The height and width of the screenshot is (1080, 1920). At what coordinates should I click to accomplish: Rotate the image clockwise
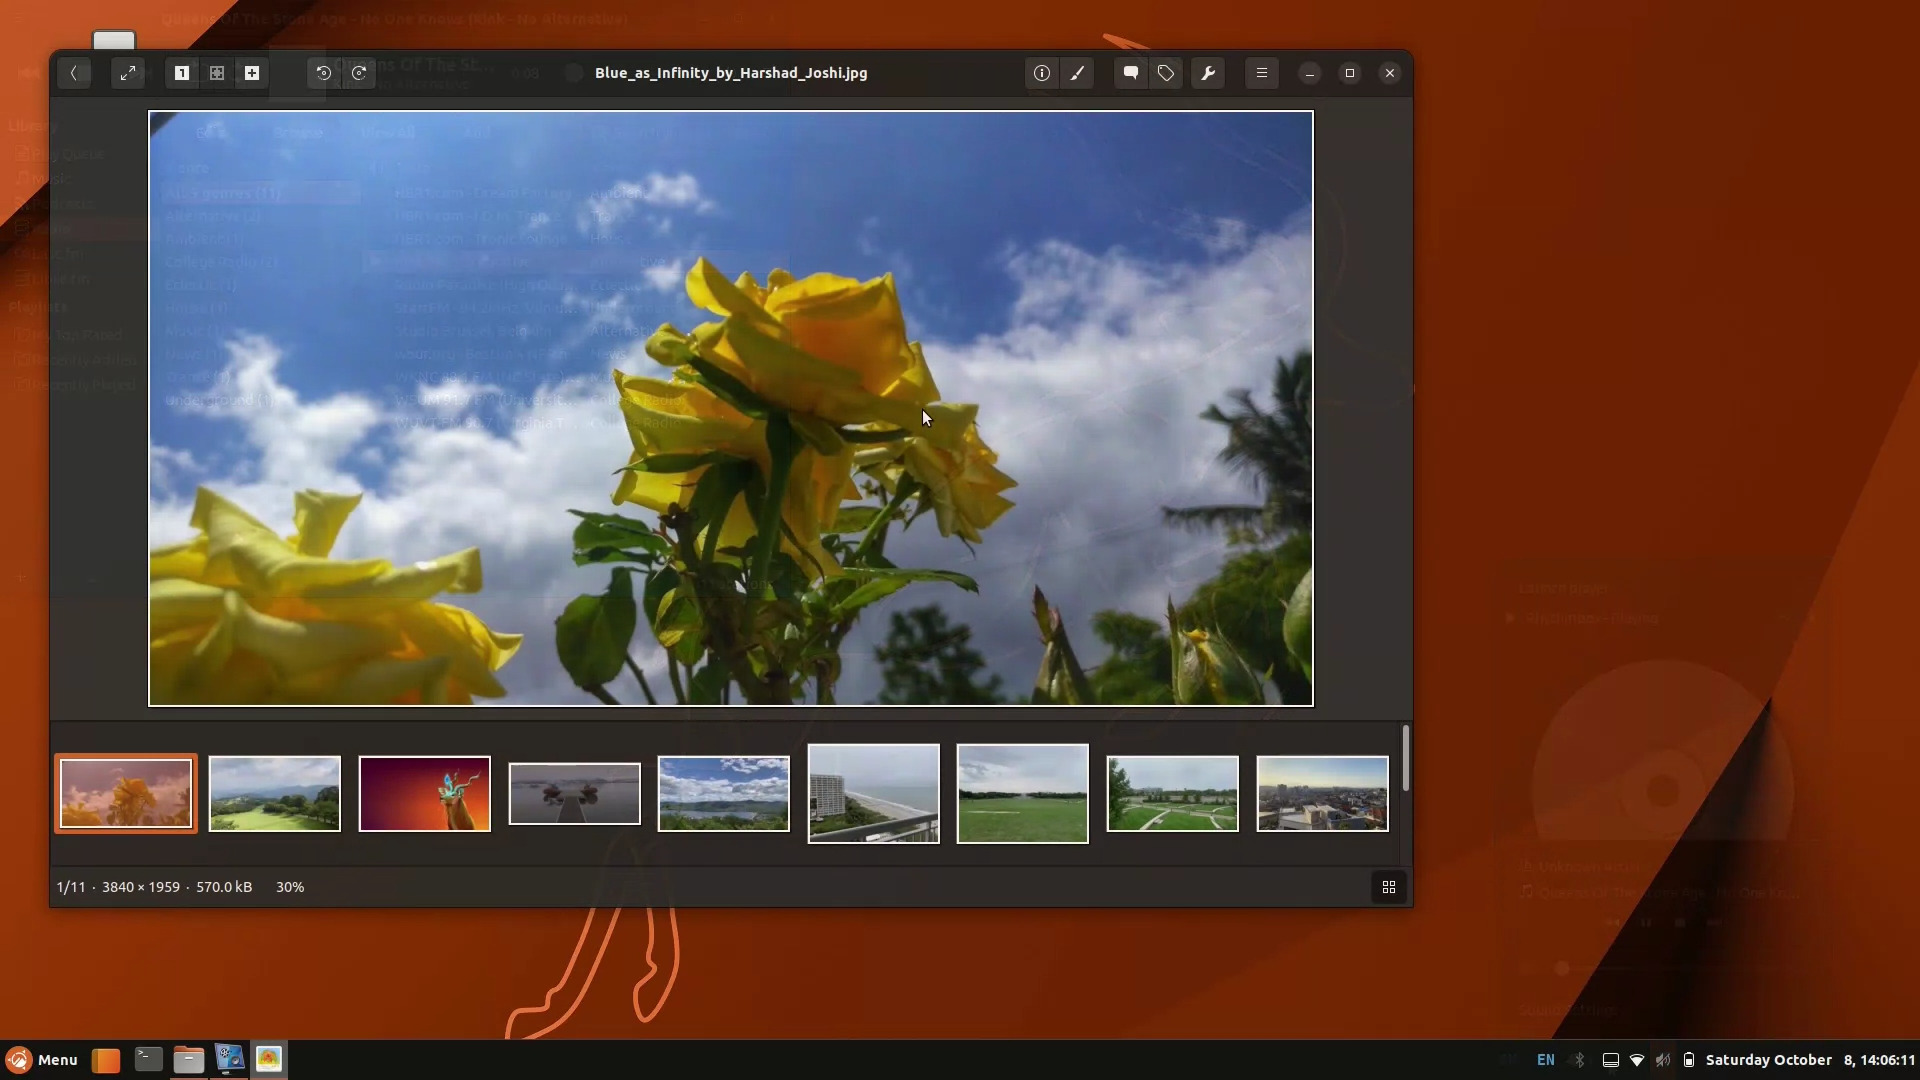[x=361, y=72]
